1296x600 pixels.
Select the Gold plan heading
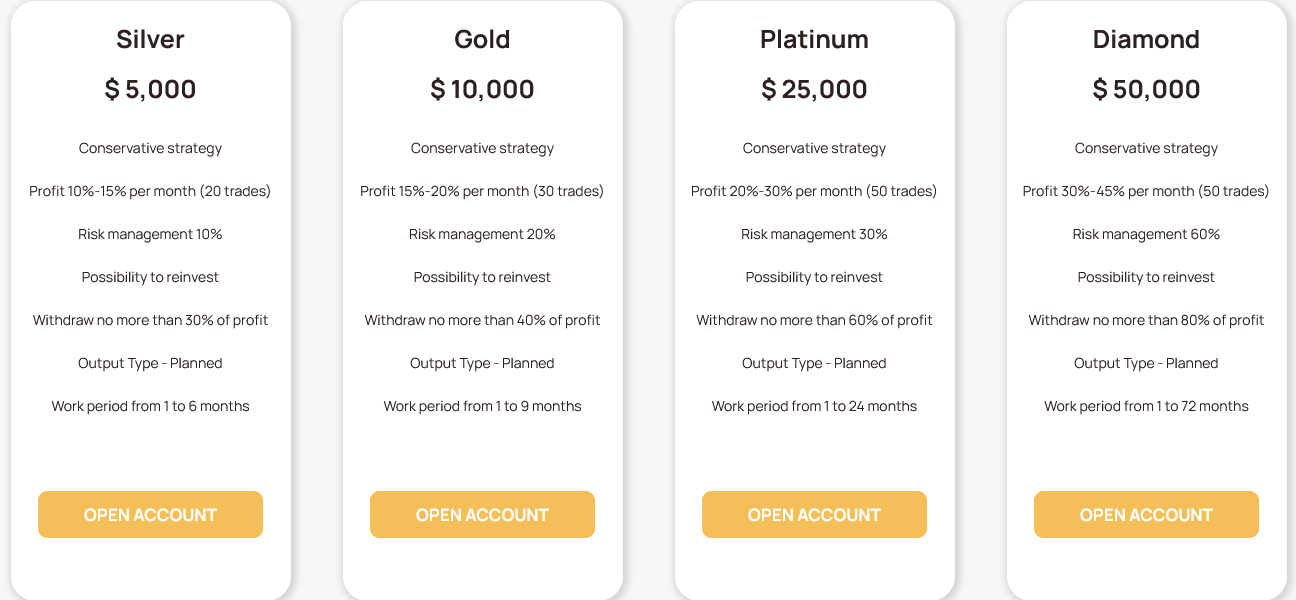482,39
